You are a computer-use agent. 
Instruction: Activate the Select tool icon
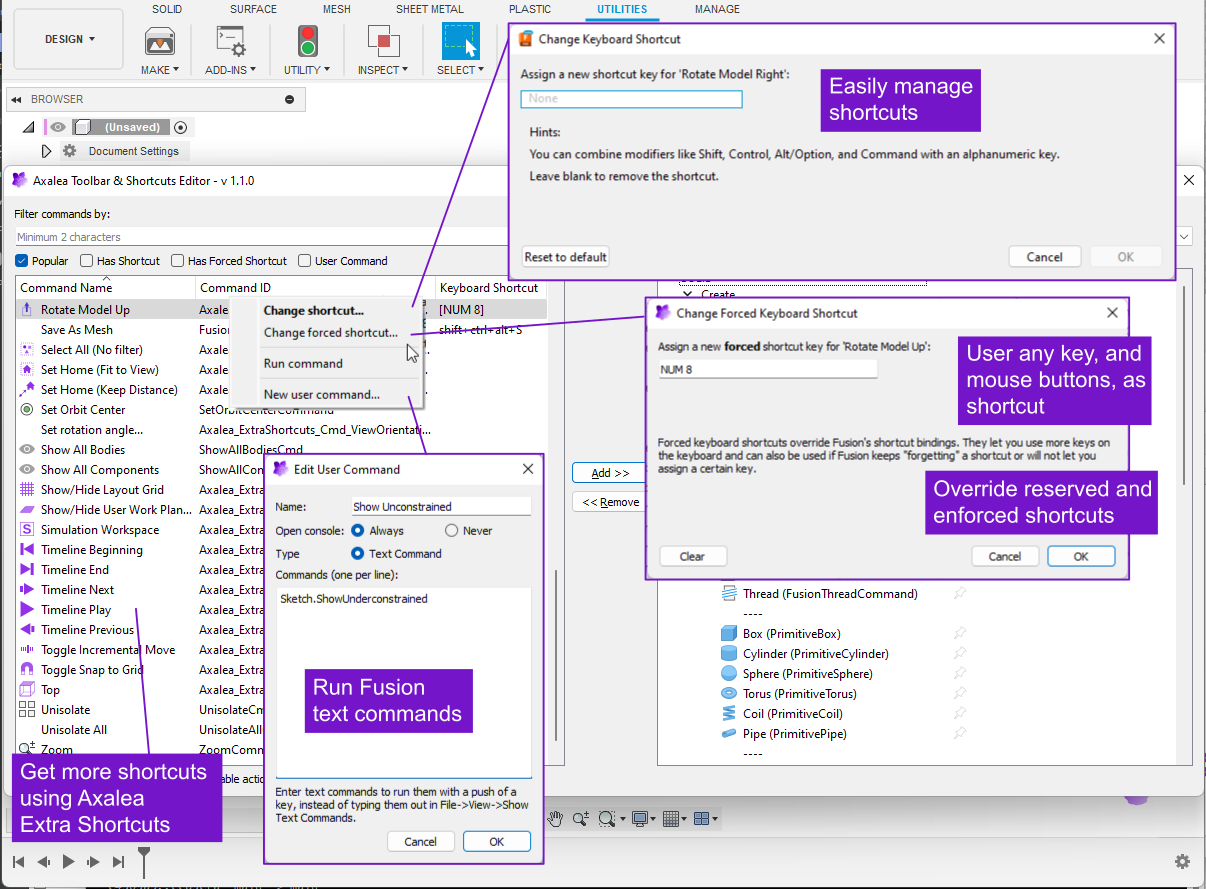461,41
